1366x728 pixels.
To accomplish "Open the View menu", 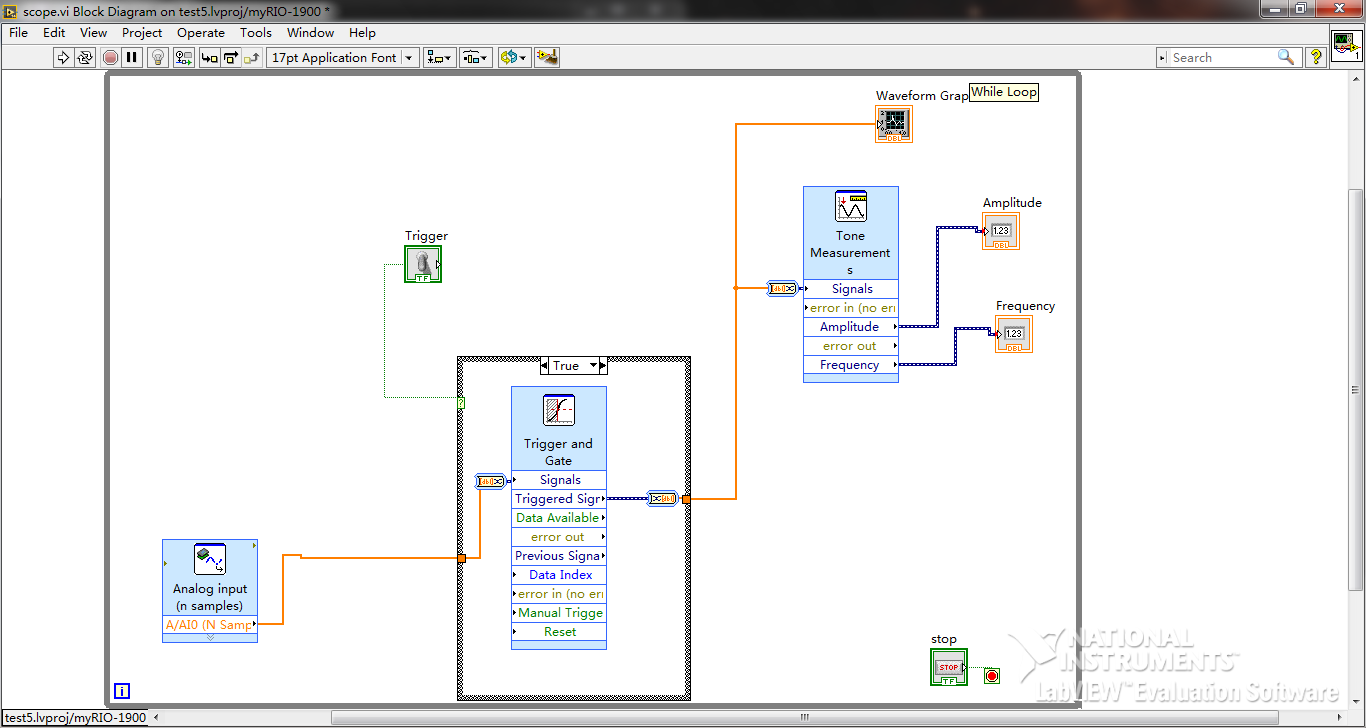I will 93,33.
